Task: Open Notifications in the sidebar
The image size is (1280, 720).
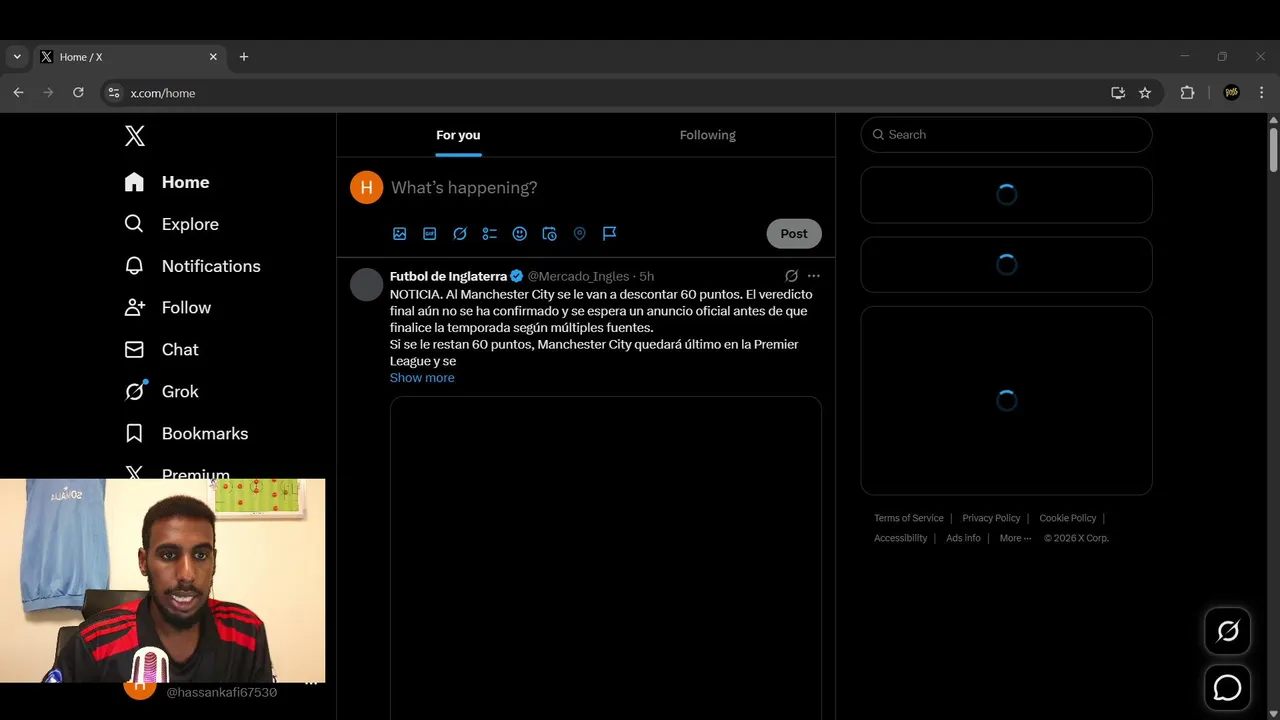Action: click(192, 266)
